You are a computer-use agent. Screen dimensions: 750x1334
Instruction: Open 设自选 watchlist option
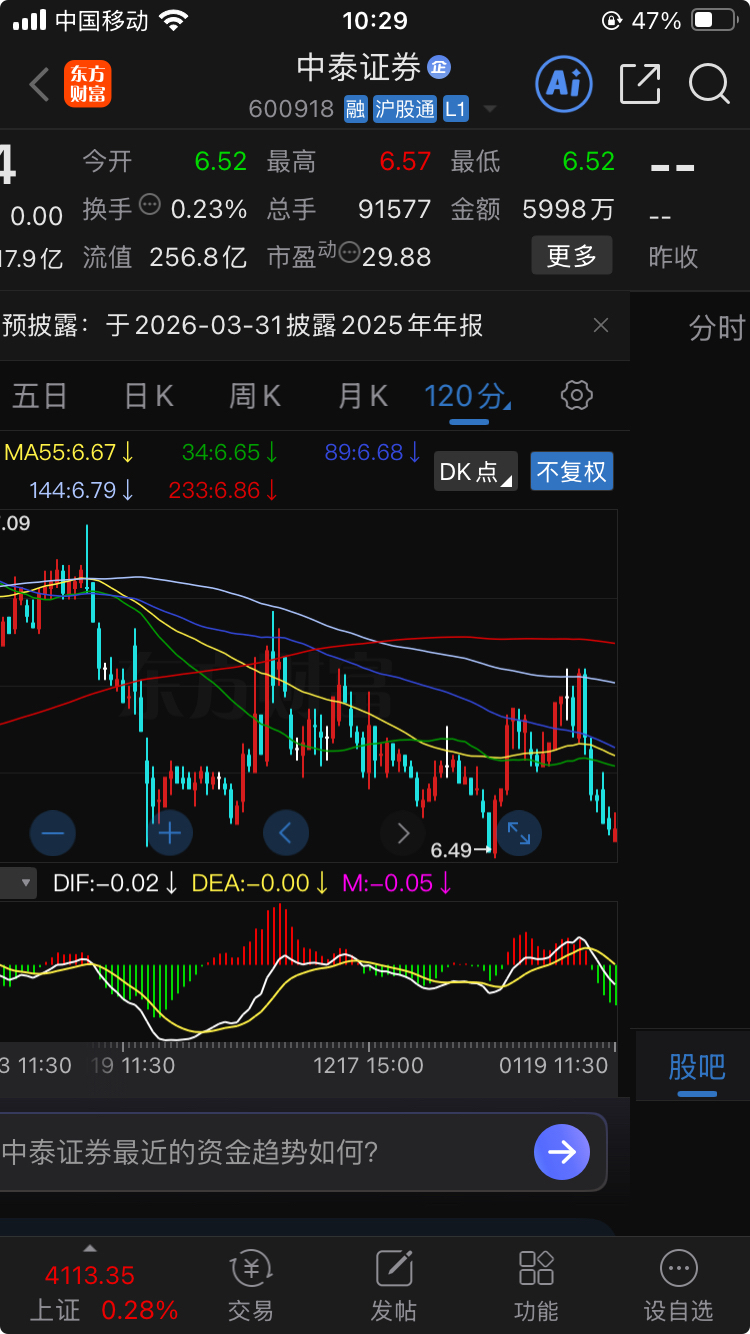pyautogui.click(x=679, y=1287)
